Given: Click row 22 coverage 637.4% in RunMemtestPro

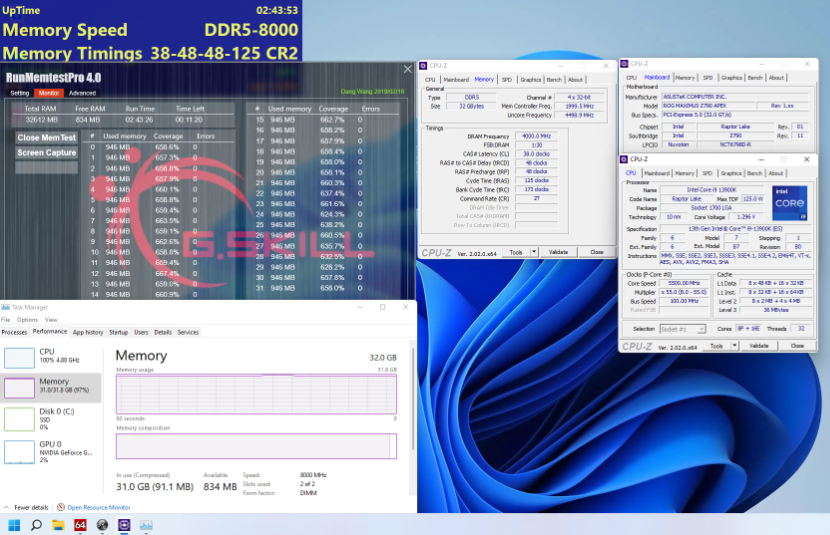Looking at the screenshot, I should (x=332, y=193).
